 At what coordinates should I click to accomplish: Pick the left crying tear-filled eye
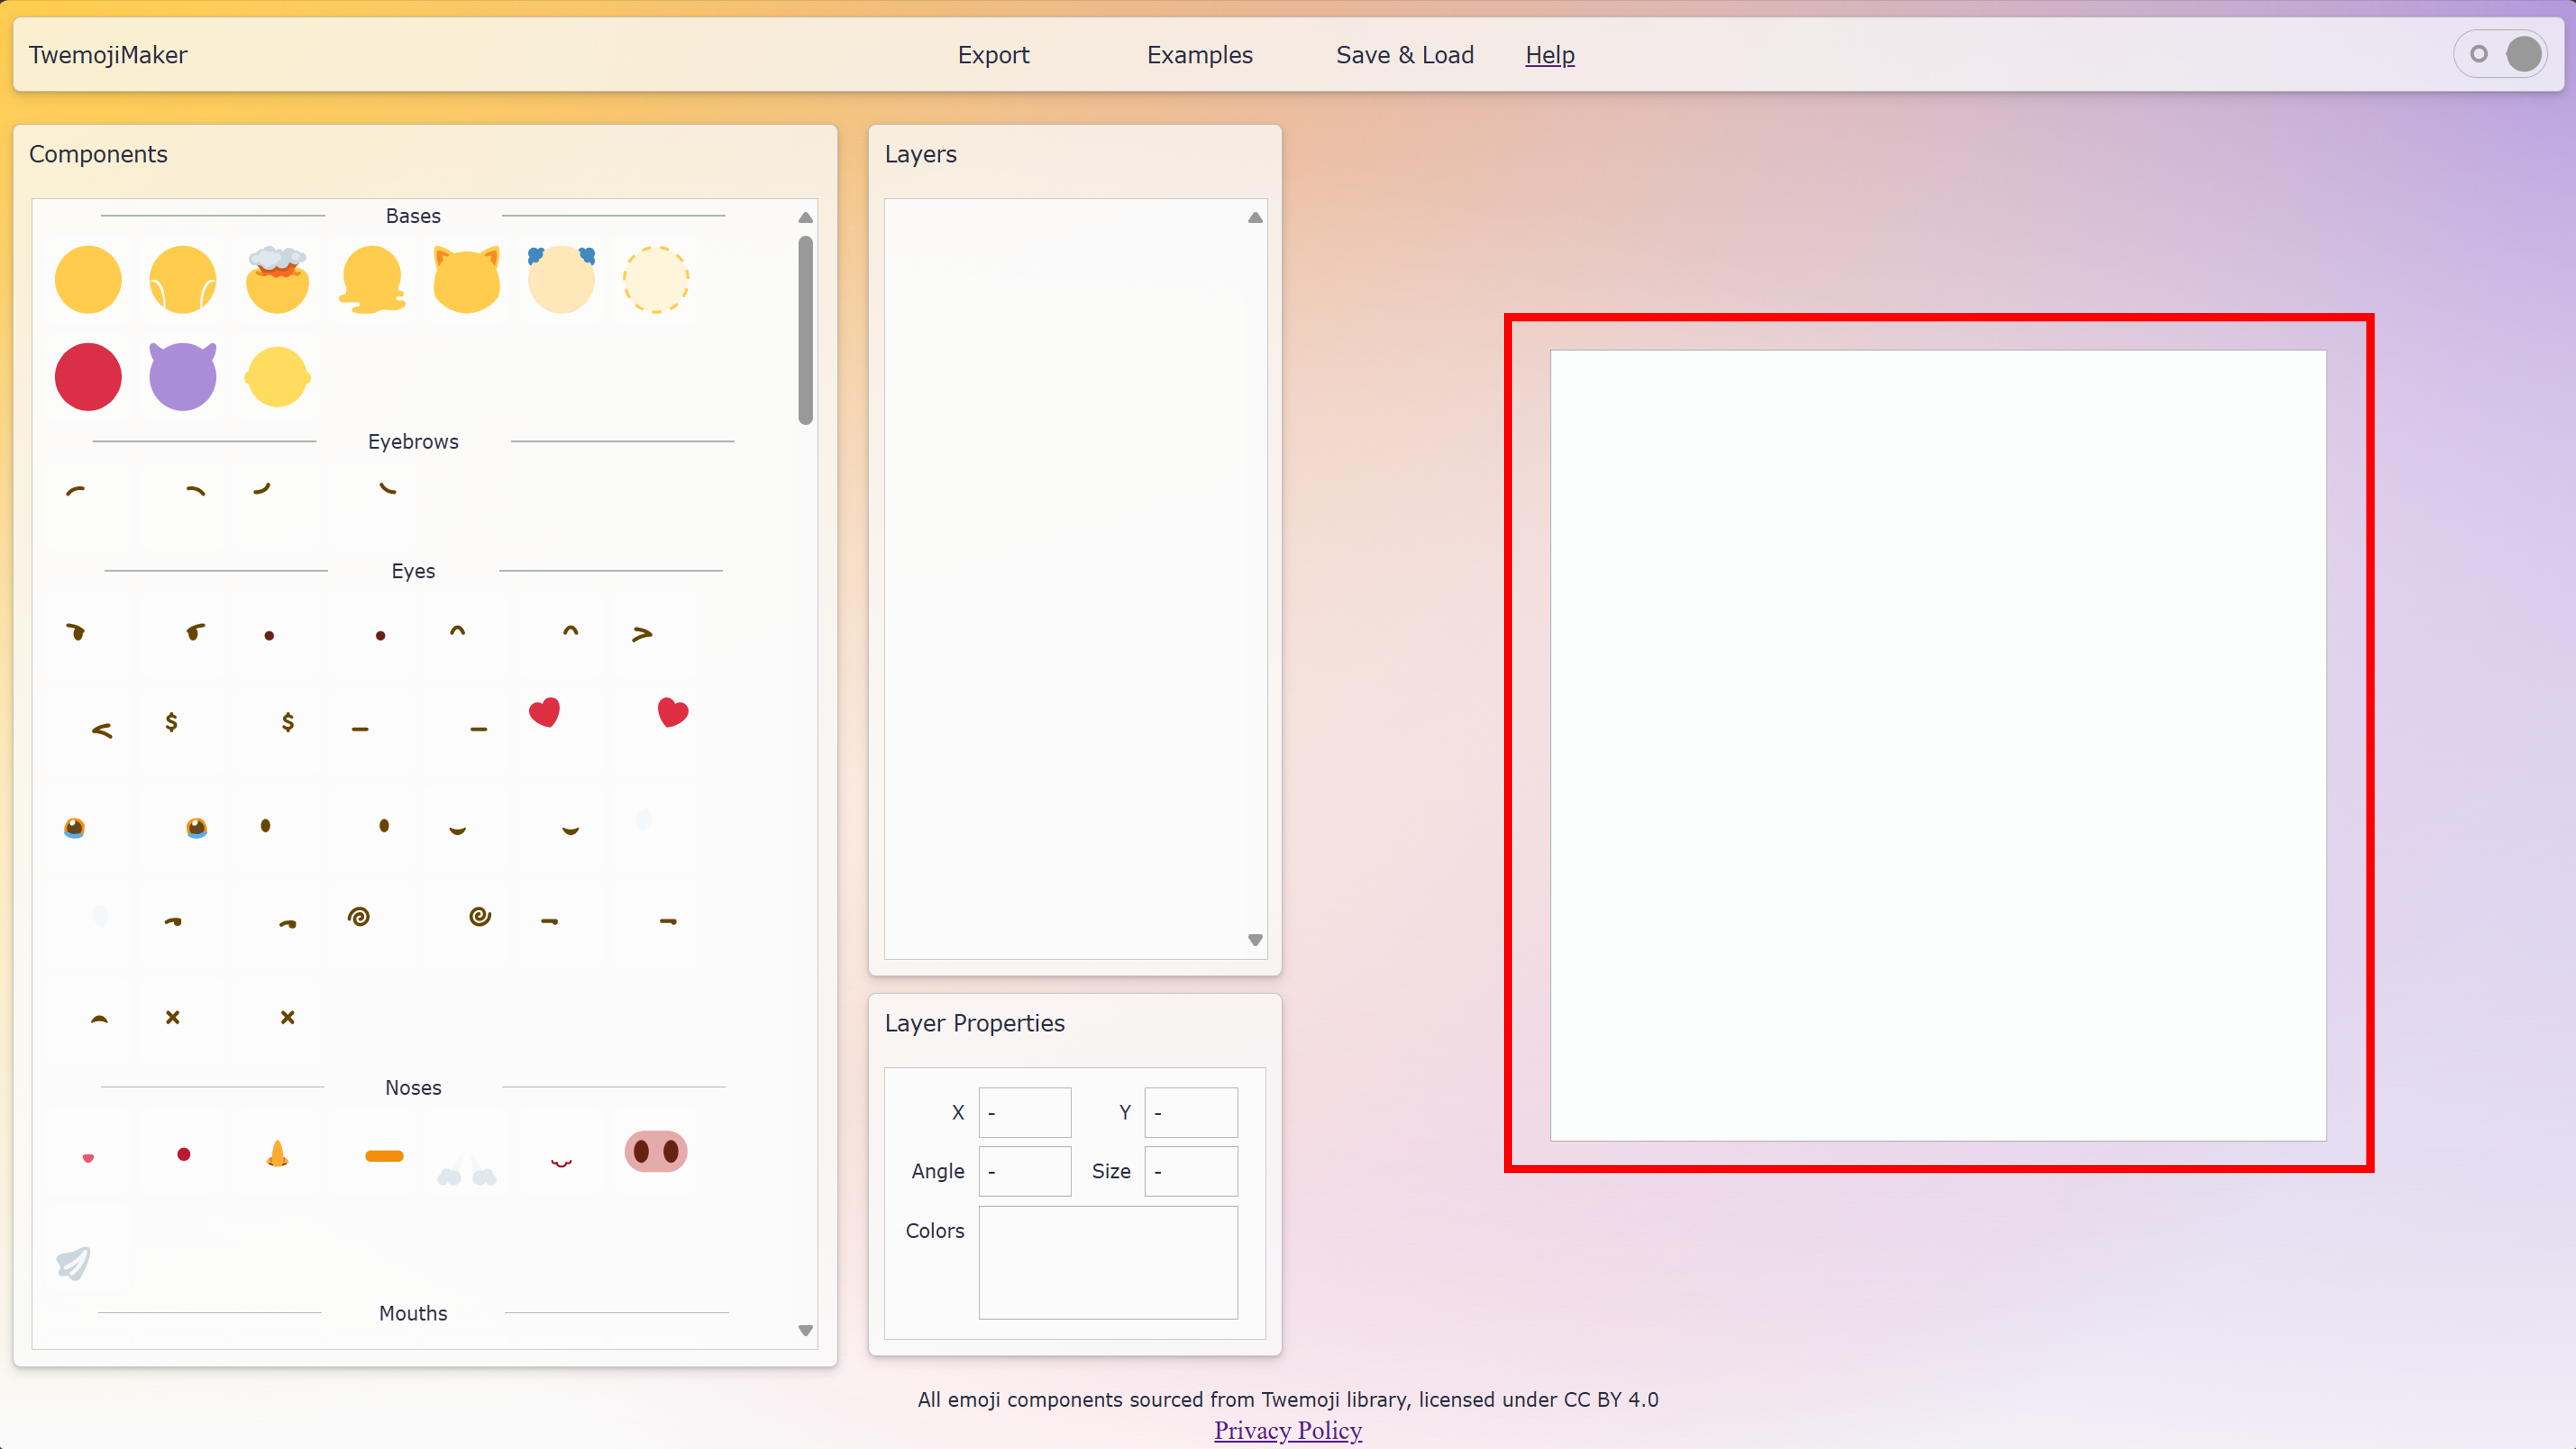click(x=75, y=827)
